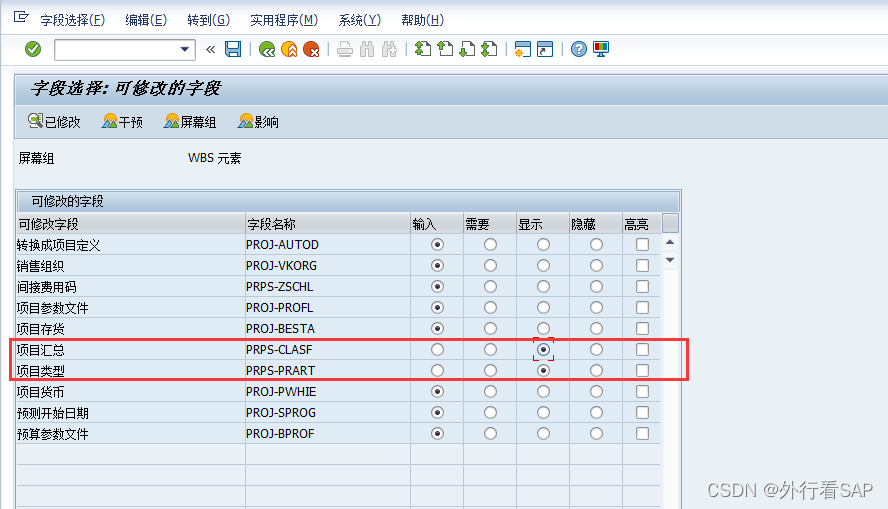The width and height of the screenshot is (888, 509).
Task: Click the 销售组织 row label
Action: point(40,266)
